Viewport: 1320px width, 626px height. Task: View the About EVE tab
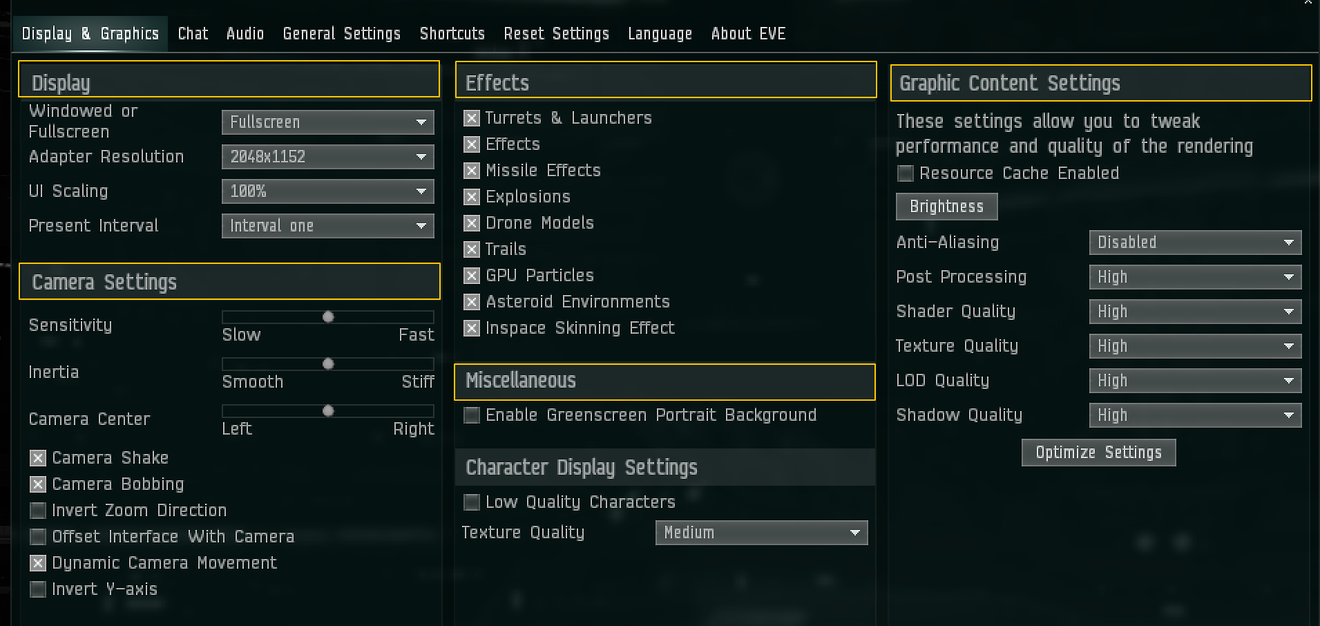[x=748, y=33]
